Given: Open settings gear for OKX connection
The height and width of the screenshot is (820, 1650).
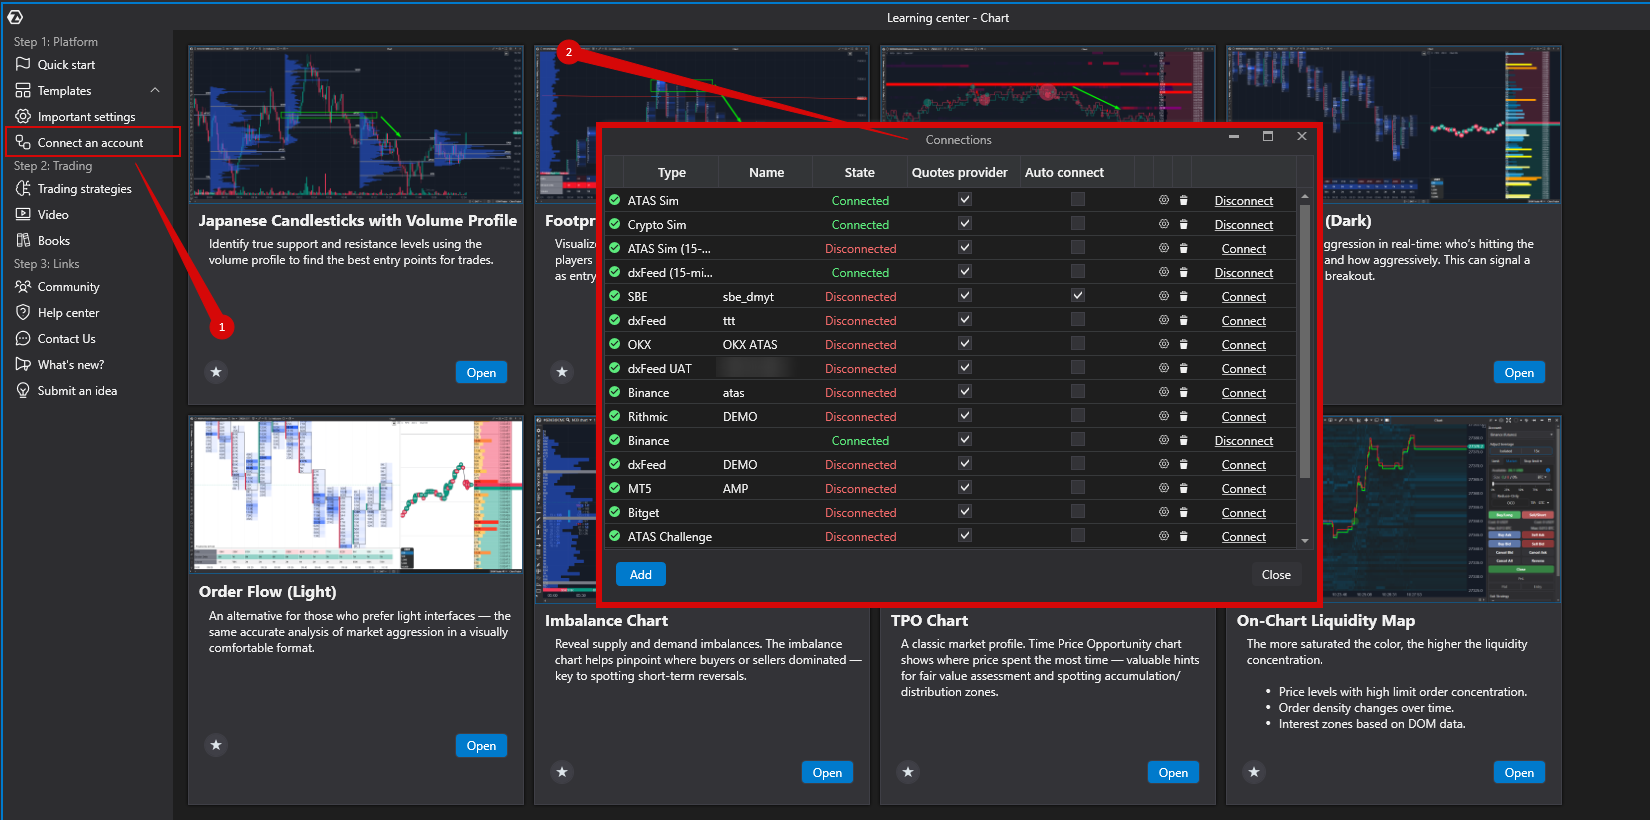Looking at the screenshot, I should click(x=1164, y=344).
